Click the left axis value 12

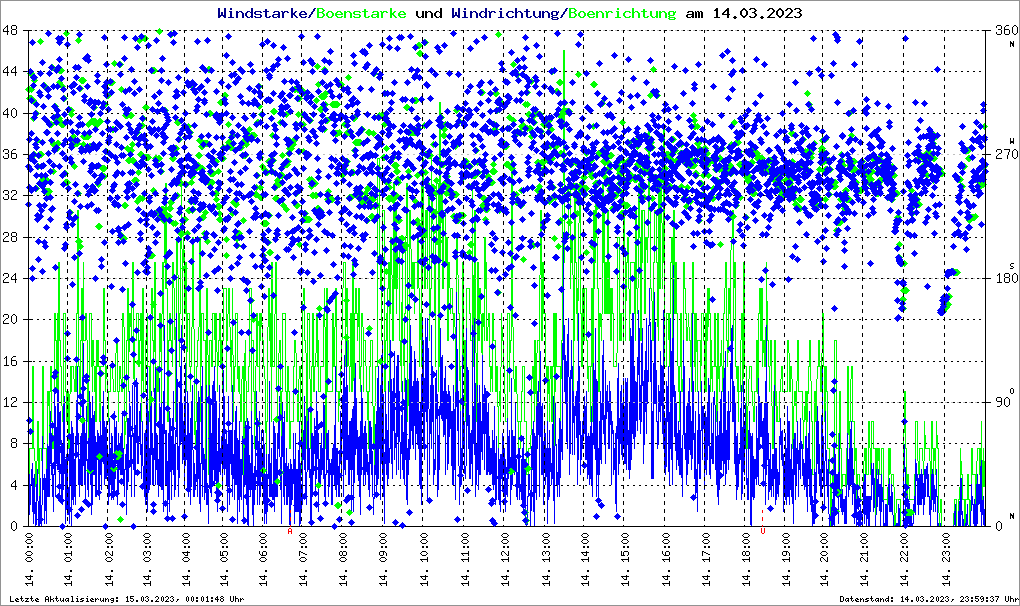tap(10, 402)
